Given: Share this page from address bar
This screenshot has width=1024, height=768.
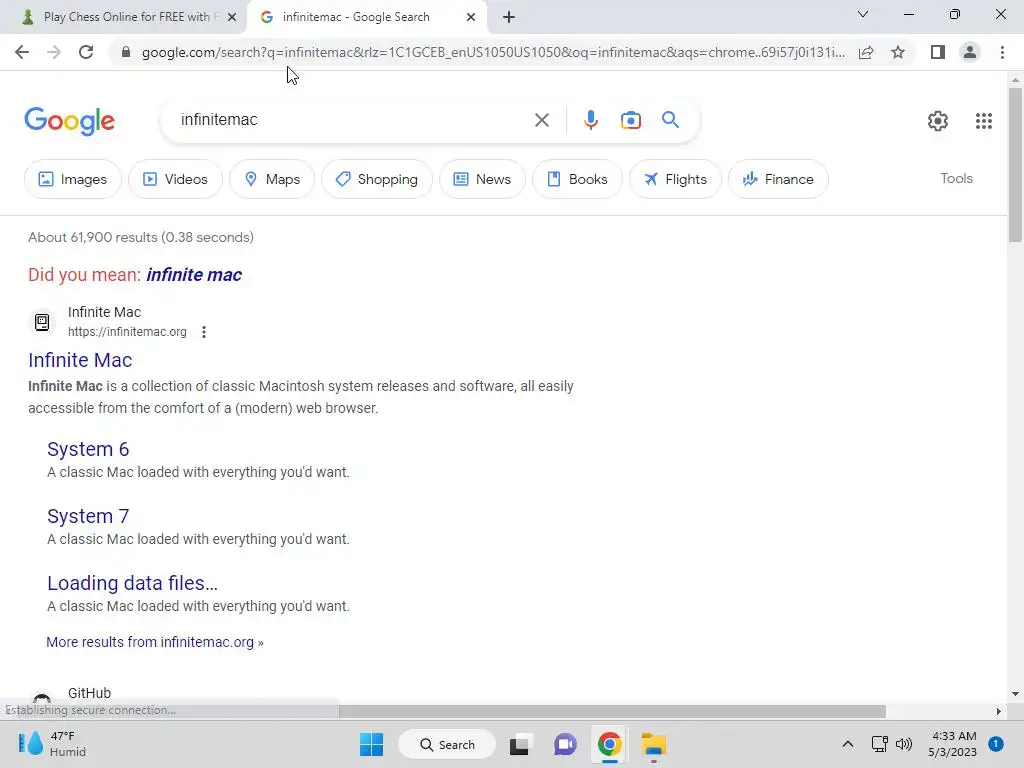Looking at the screenshot, I should coord(866,52).
